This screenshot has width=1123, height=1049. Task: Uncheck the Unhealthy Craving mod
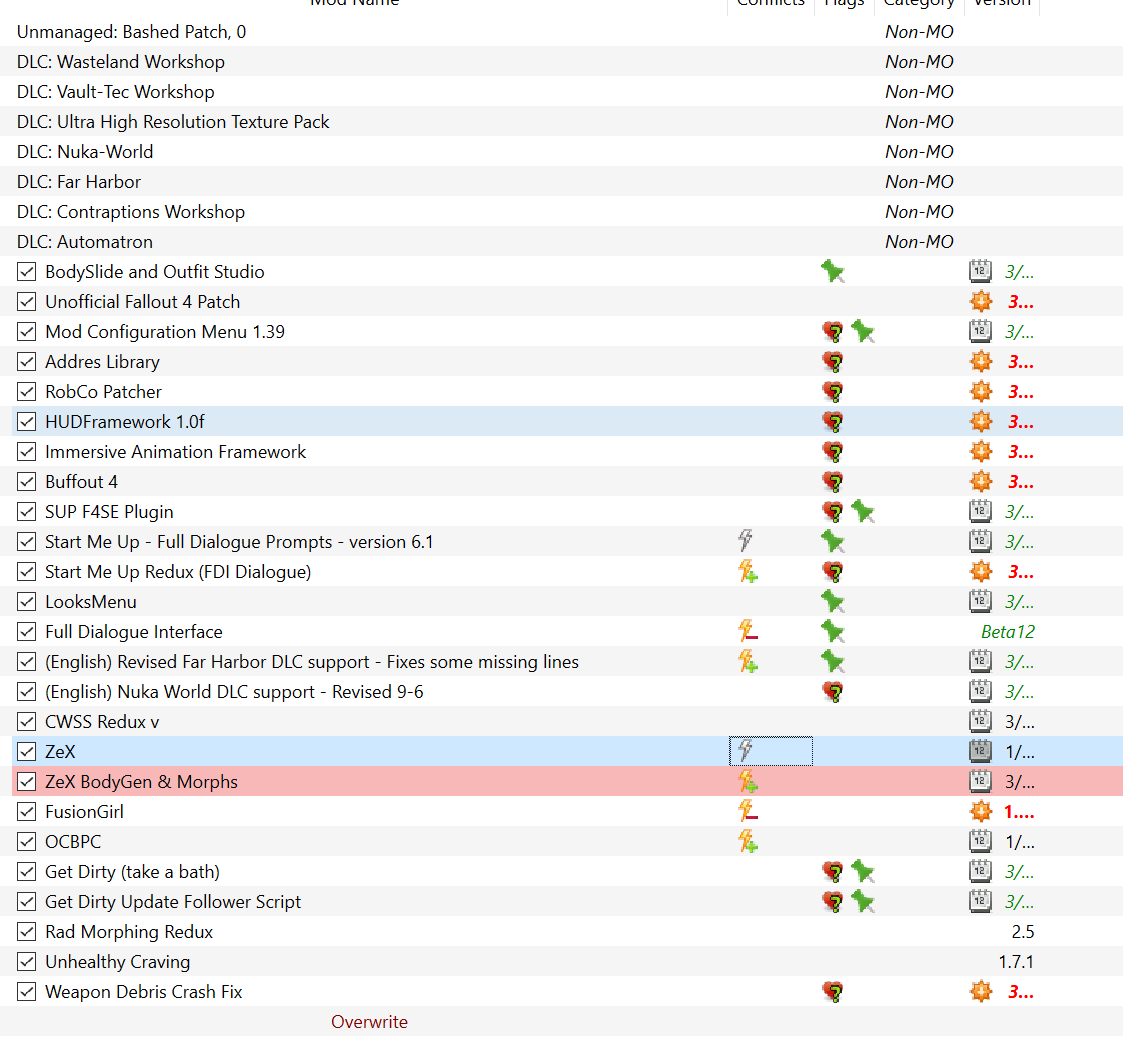coord(26,962)
